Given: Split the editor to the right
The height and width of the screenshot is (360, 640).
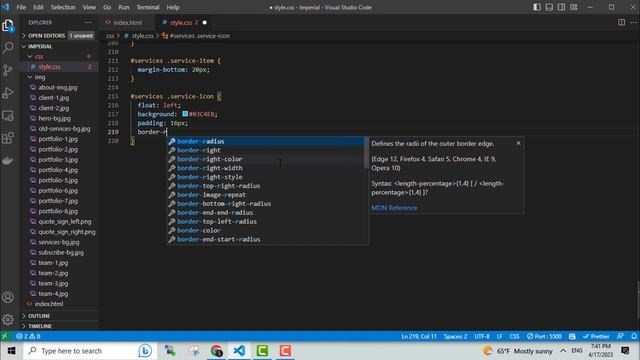Looking at the screenshot, I should 621,22.
